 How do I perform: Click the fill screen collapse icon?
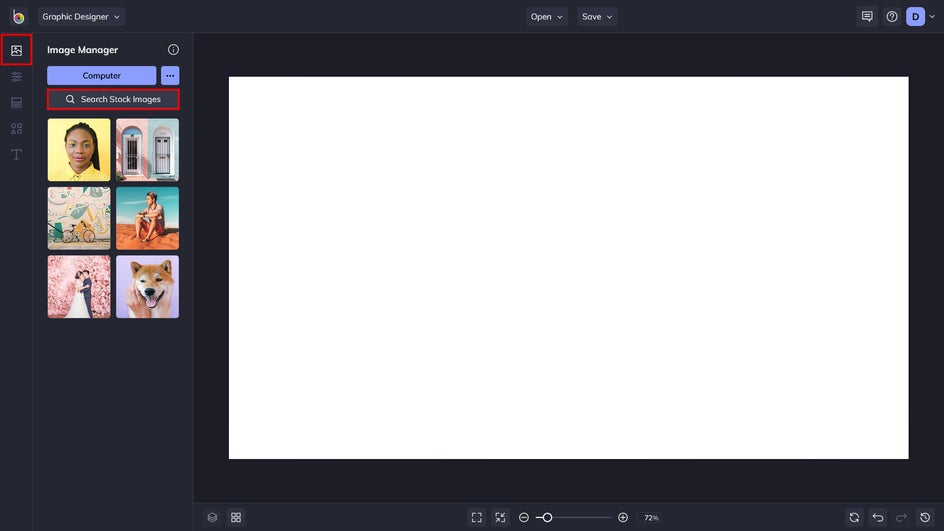click(500, 517)
